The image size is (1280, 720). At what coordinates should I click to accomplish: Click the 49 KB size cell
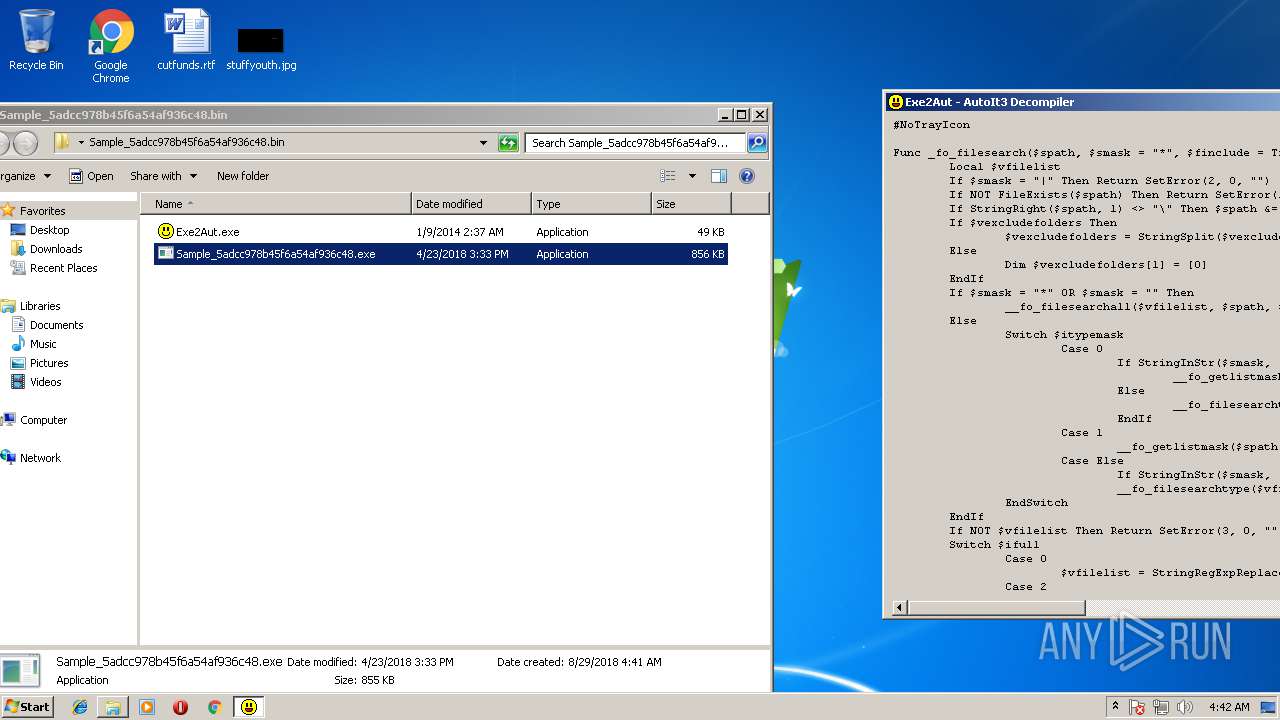710,232
